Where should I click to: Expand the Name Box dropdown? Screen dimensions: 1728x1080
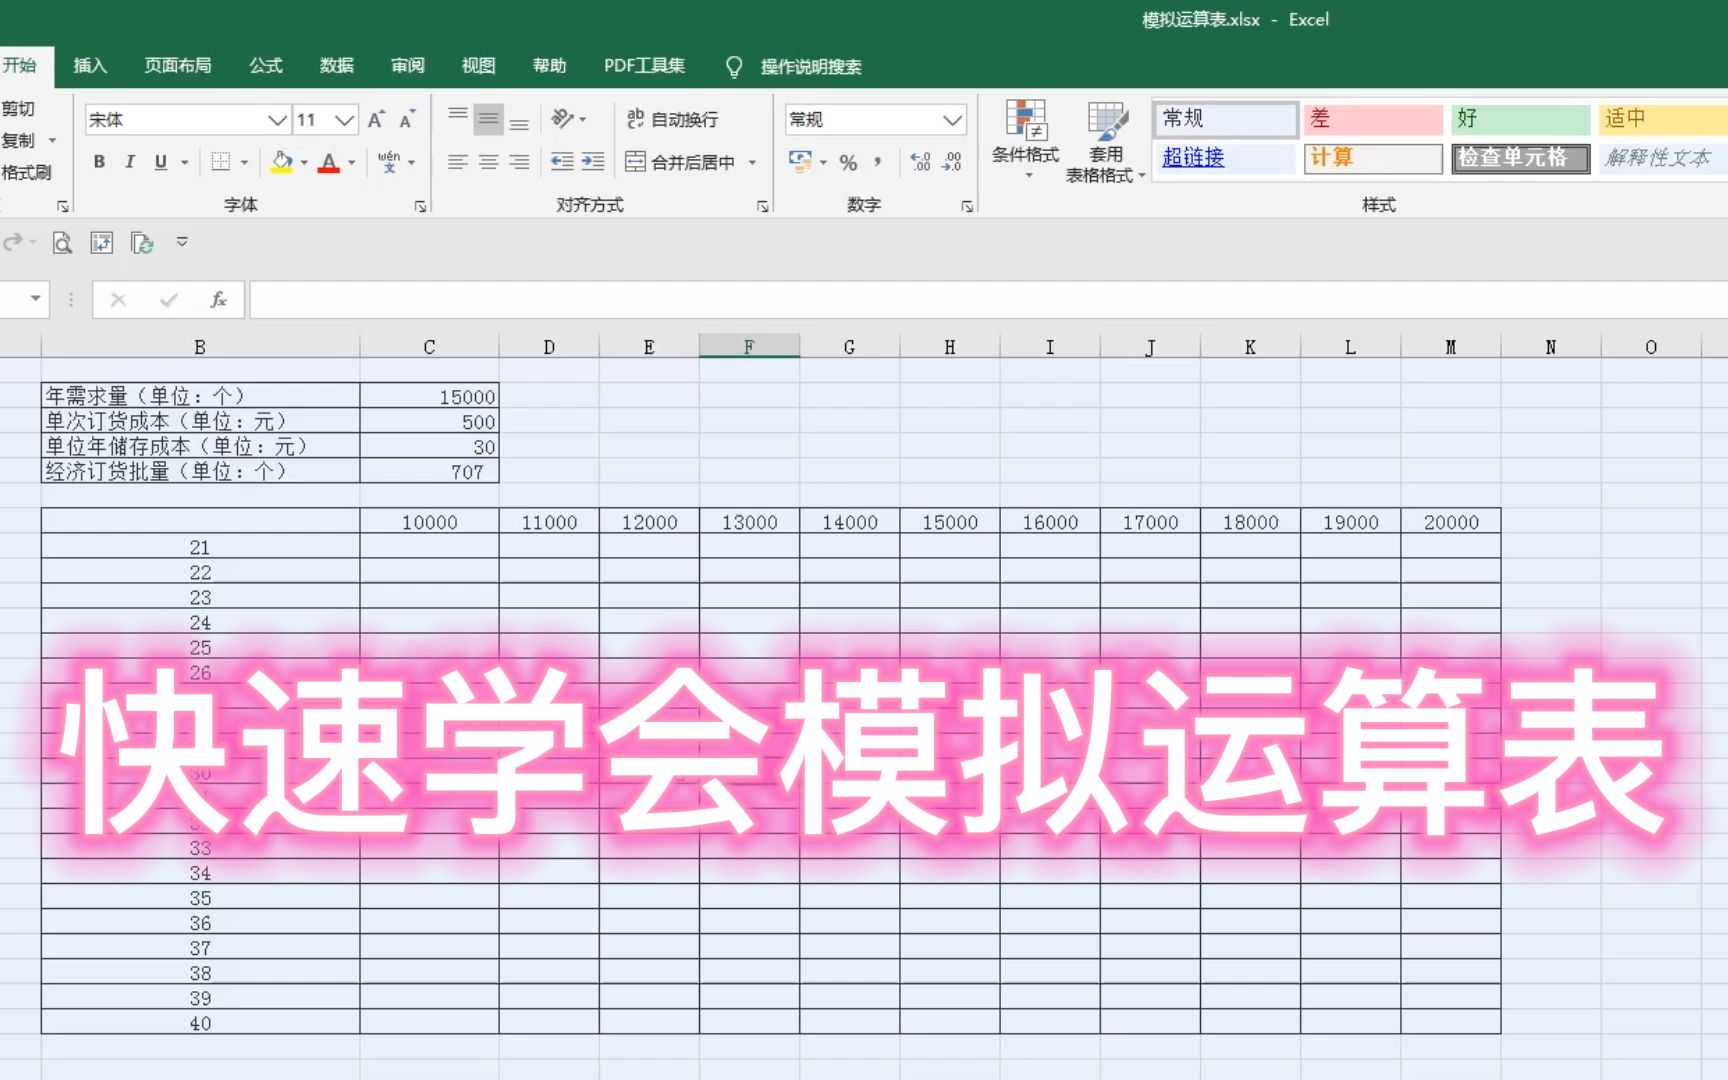pos(36,299)
